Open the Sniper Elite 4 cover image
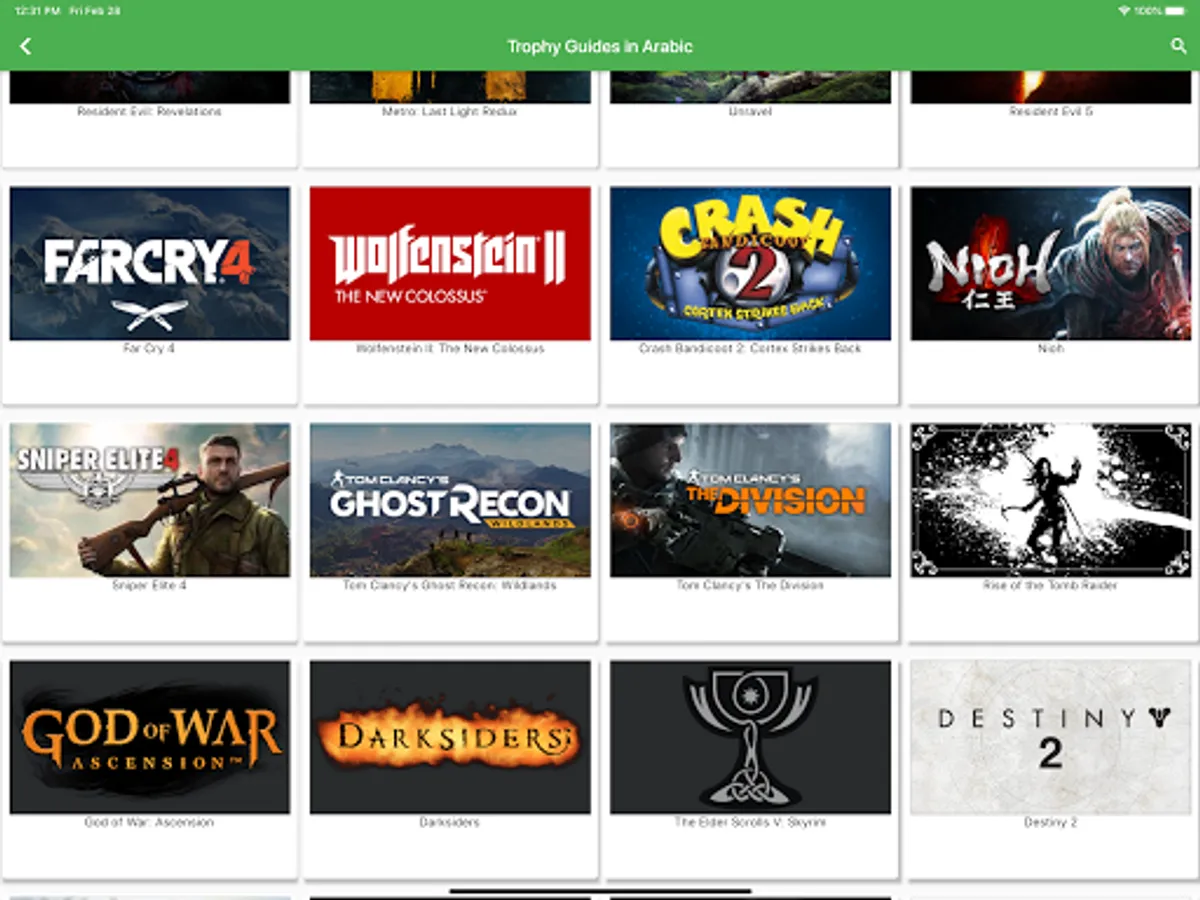The image size is (1200, 900). (x=150, y=500)
